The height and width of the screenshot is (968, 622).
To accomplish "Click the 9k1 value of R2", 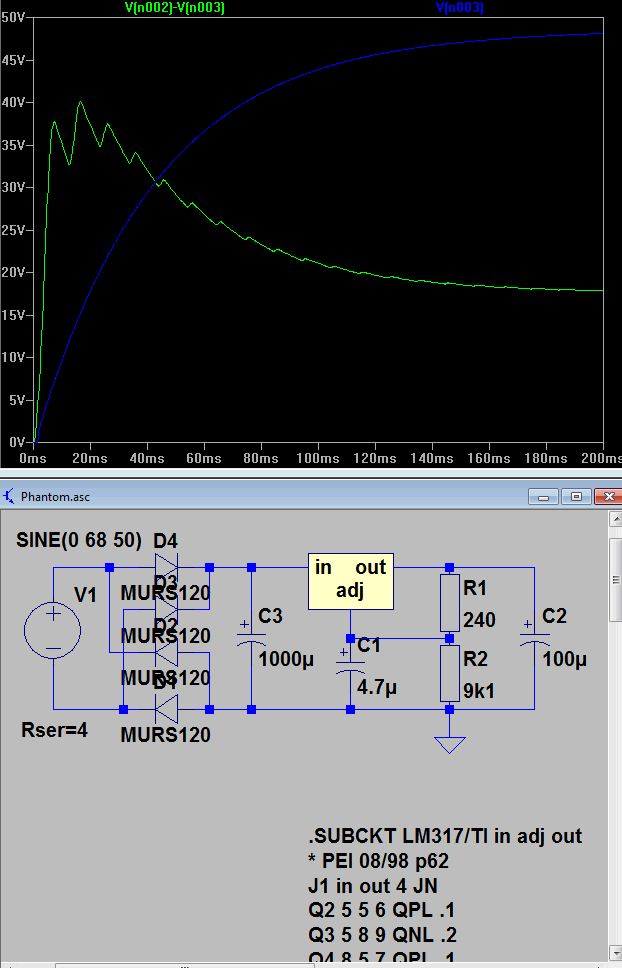I will click(479, 691).
